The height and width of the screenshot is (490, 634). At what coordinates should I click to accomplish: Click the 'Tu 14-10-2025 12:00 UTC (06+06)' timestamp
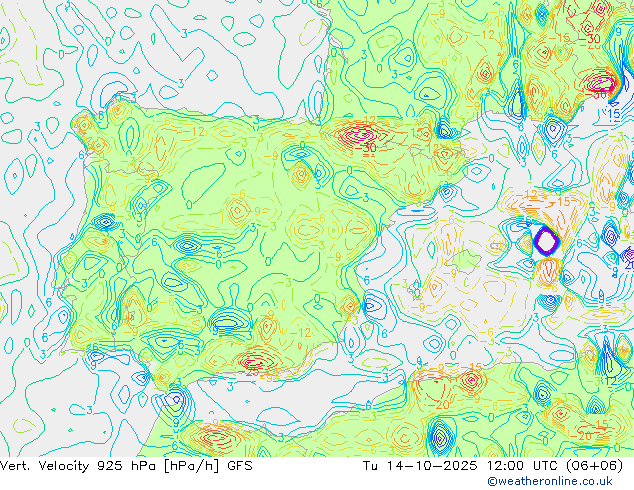(x=493, y=466)
